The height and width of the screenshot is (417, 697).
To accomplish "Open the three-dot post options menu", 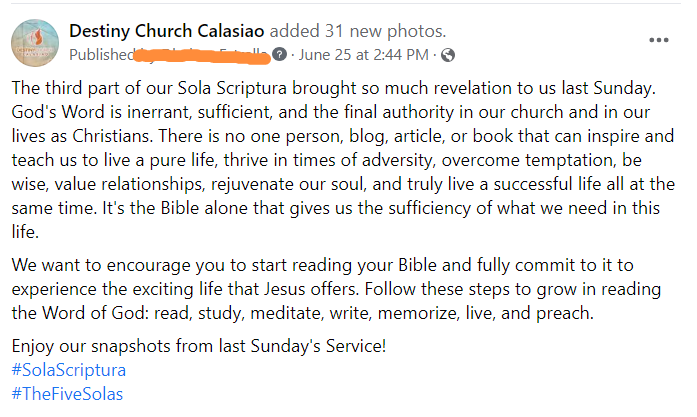I will (659, 40).
